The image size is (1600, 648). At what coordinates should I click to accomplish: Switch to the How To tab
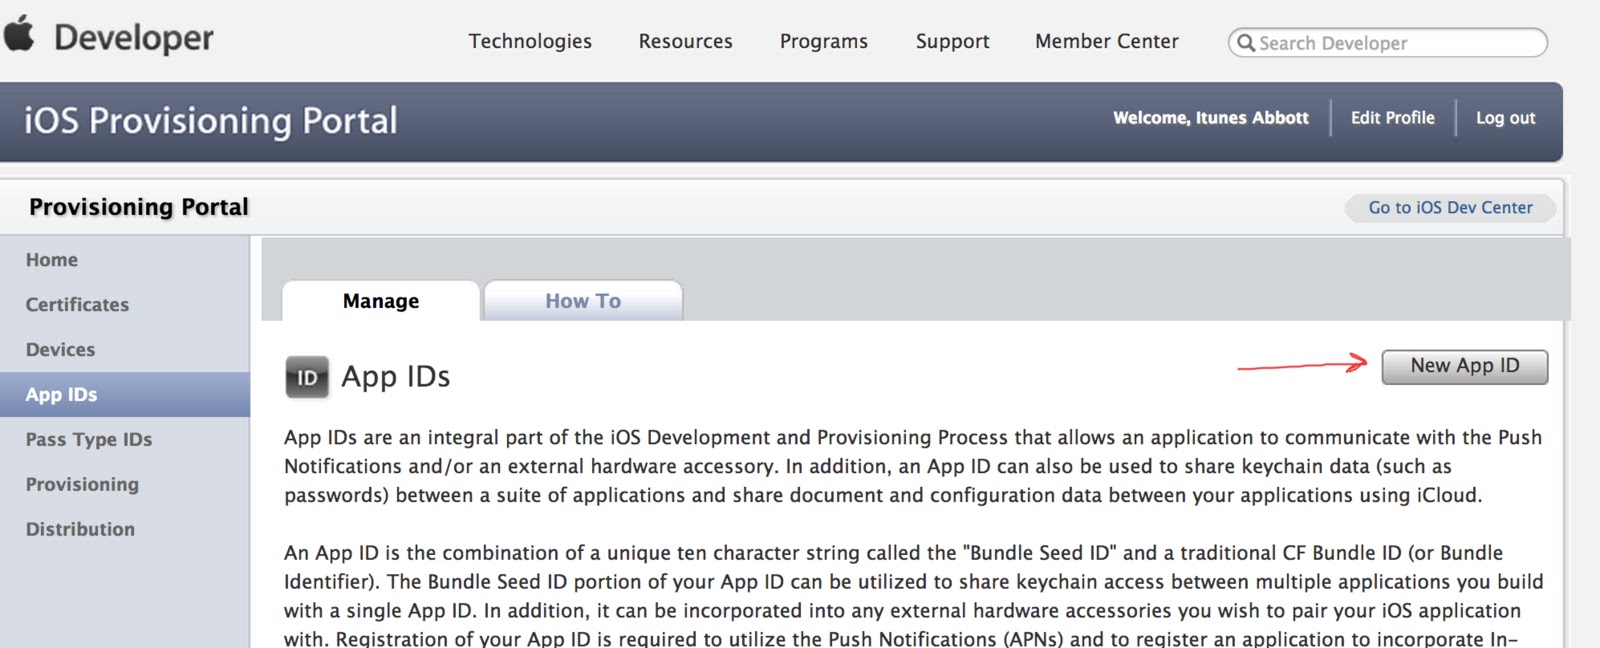[x=583, y=301]
